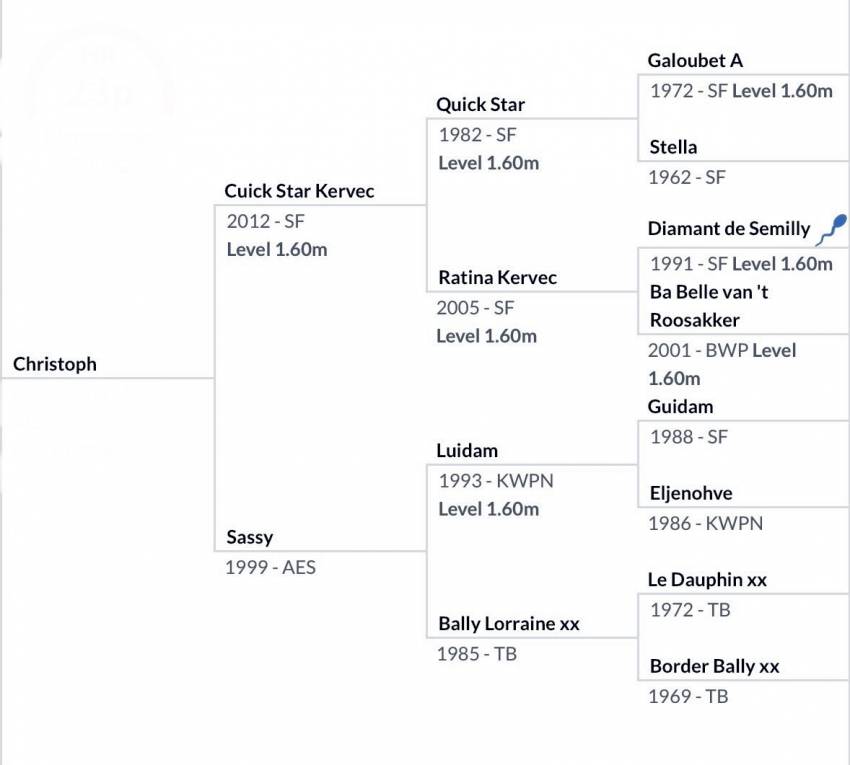Open Ba Belle van 't Roosakker
The image size is (850, 765).
(709, 306)
